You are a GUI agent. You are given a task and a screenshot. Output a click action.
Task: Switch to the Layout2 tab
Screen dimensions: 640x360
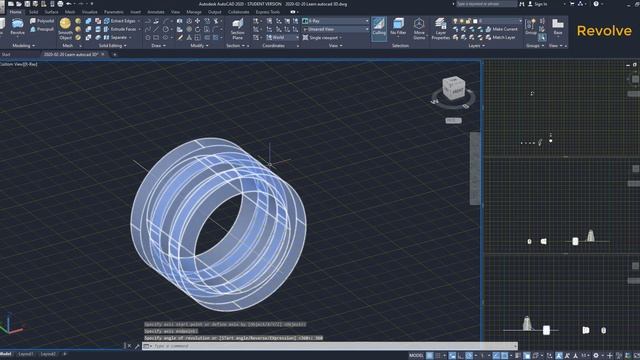click(48, 354)
